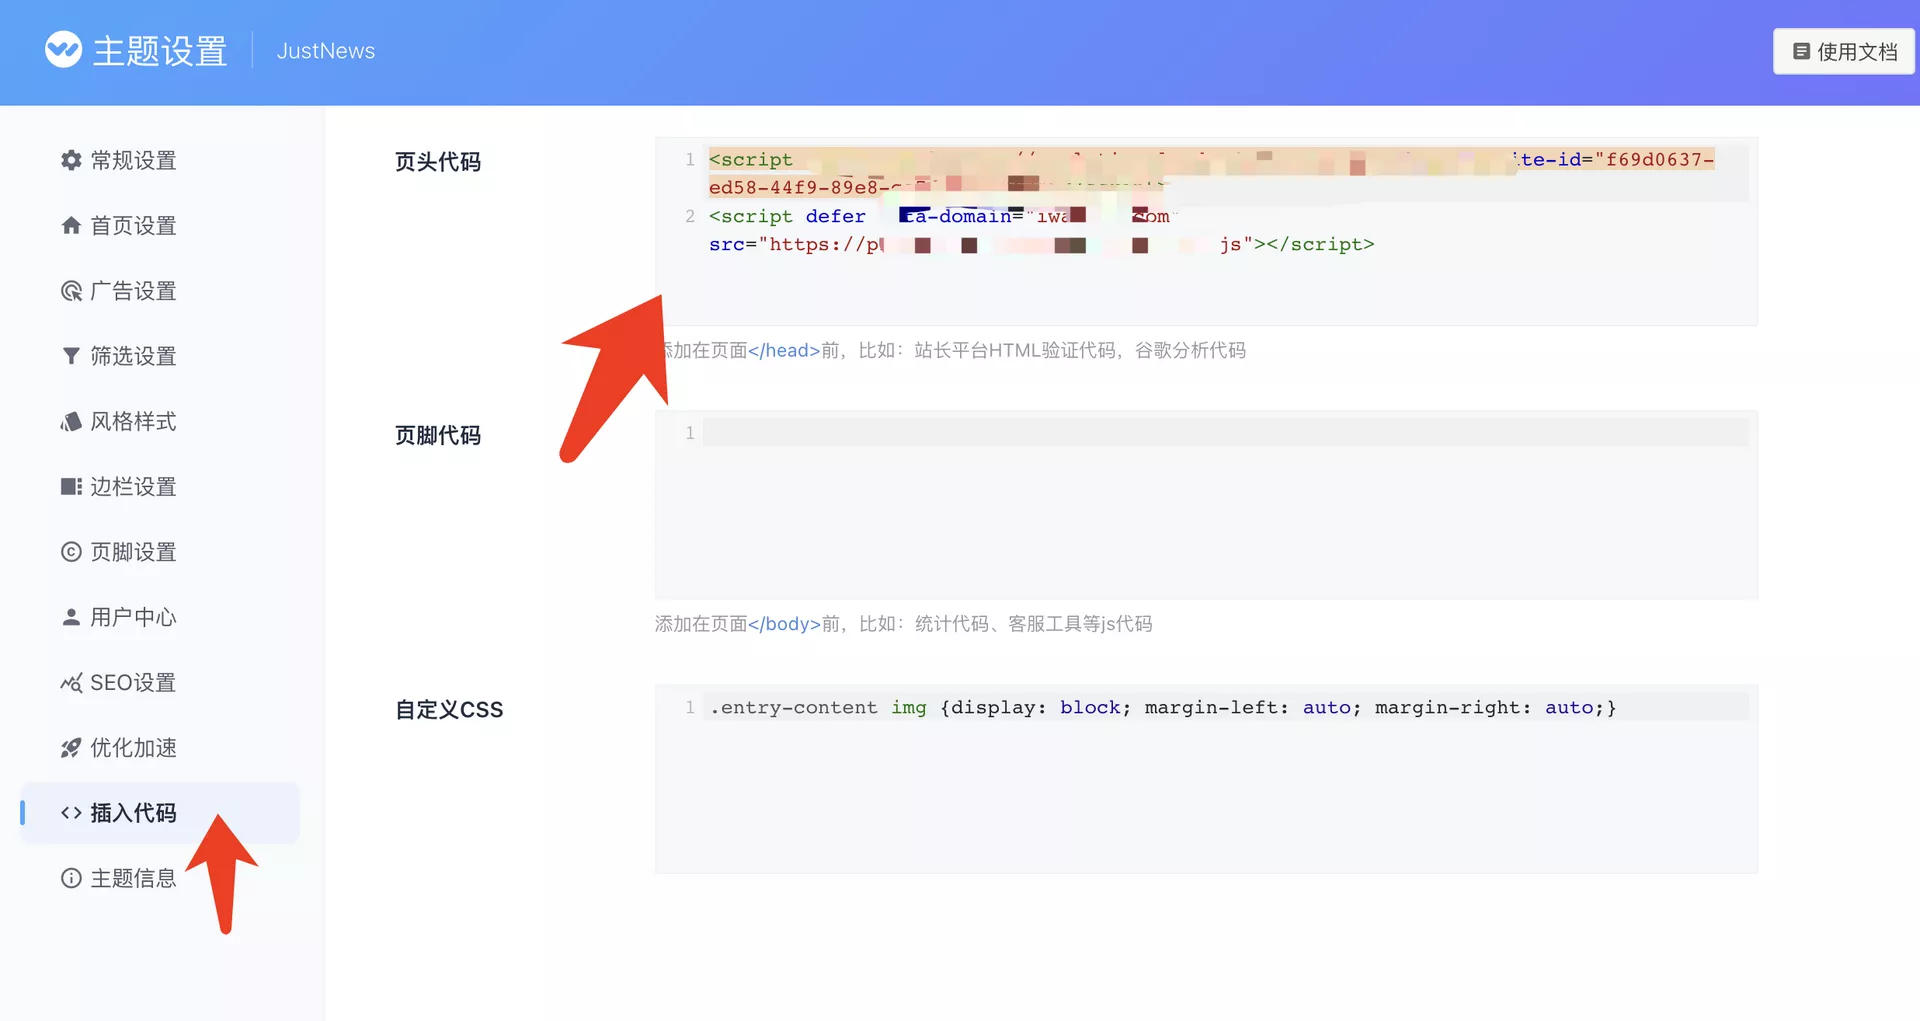The height and width of the screenshot is (1021, 1920).
Task: Select the 广告设置 target icon
Action: point(71,291)
